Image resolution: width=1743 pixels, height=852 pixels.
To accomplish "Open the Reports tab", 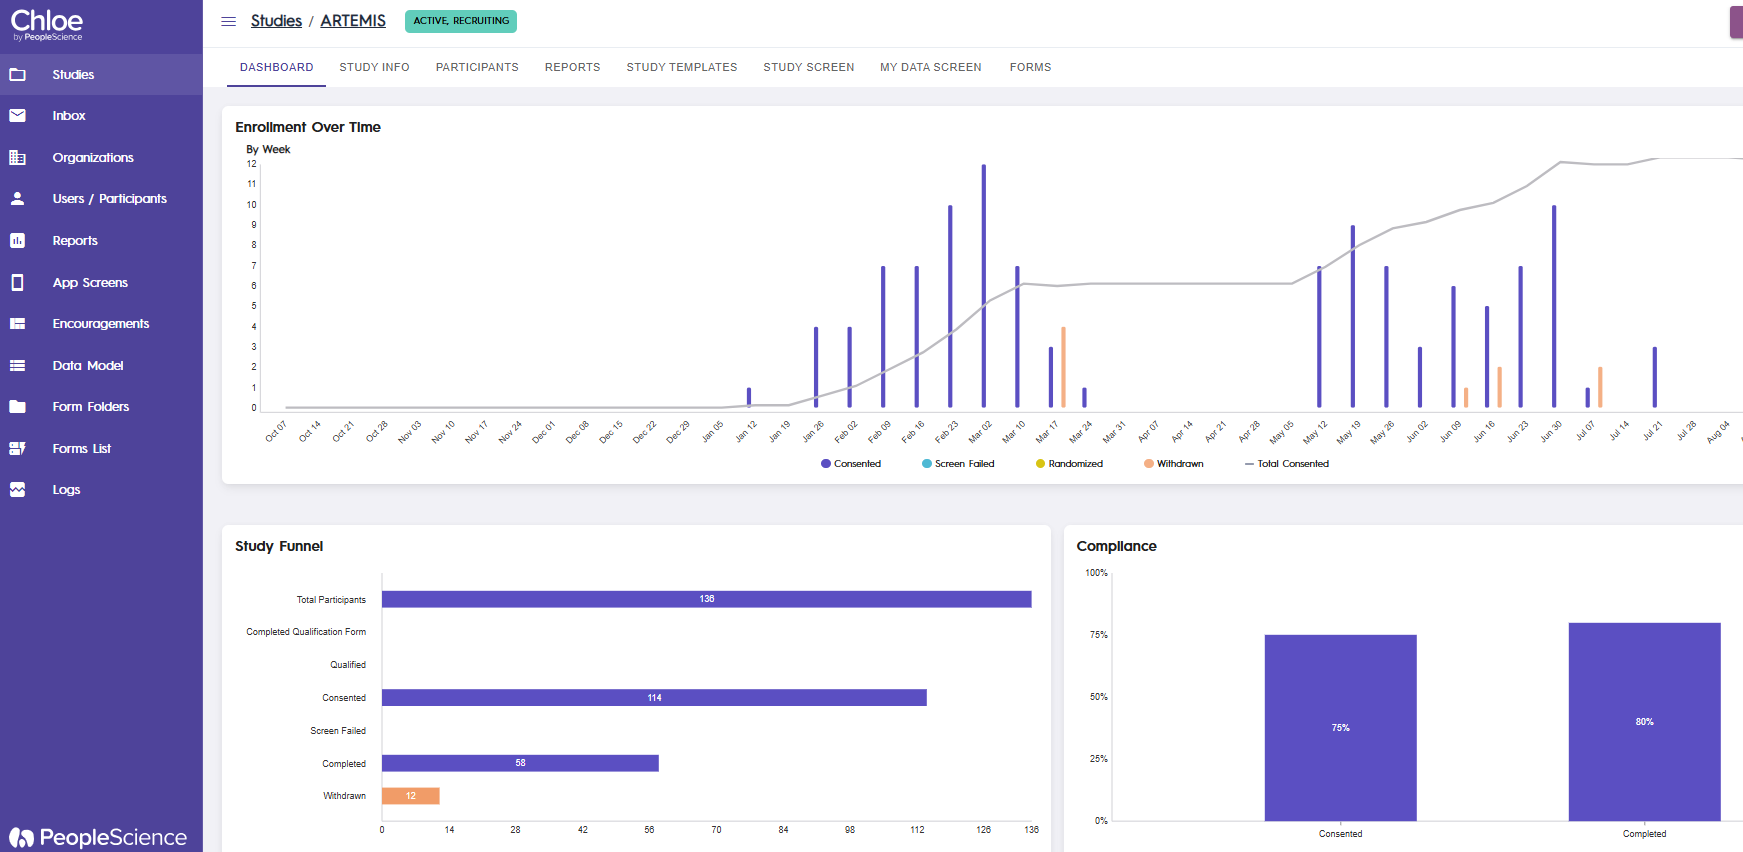I will pyautogui.click(x=572, y=67).
